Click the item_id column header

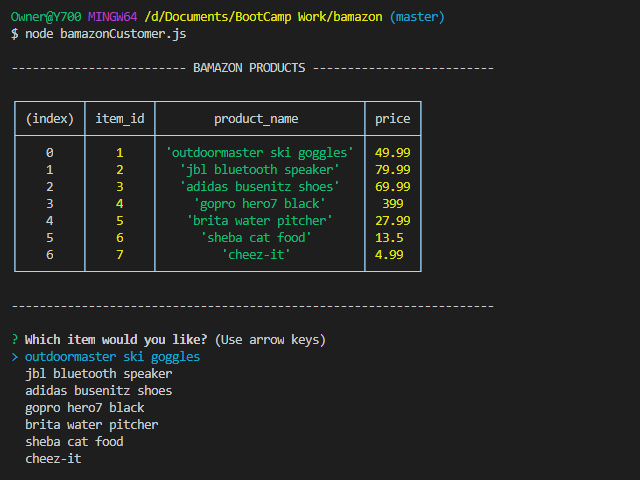(x=119, y=119)
